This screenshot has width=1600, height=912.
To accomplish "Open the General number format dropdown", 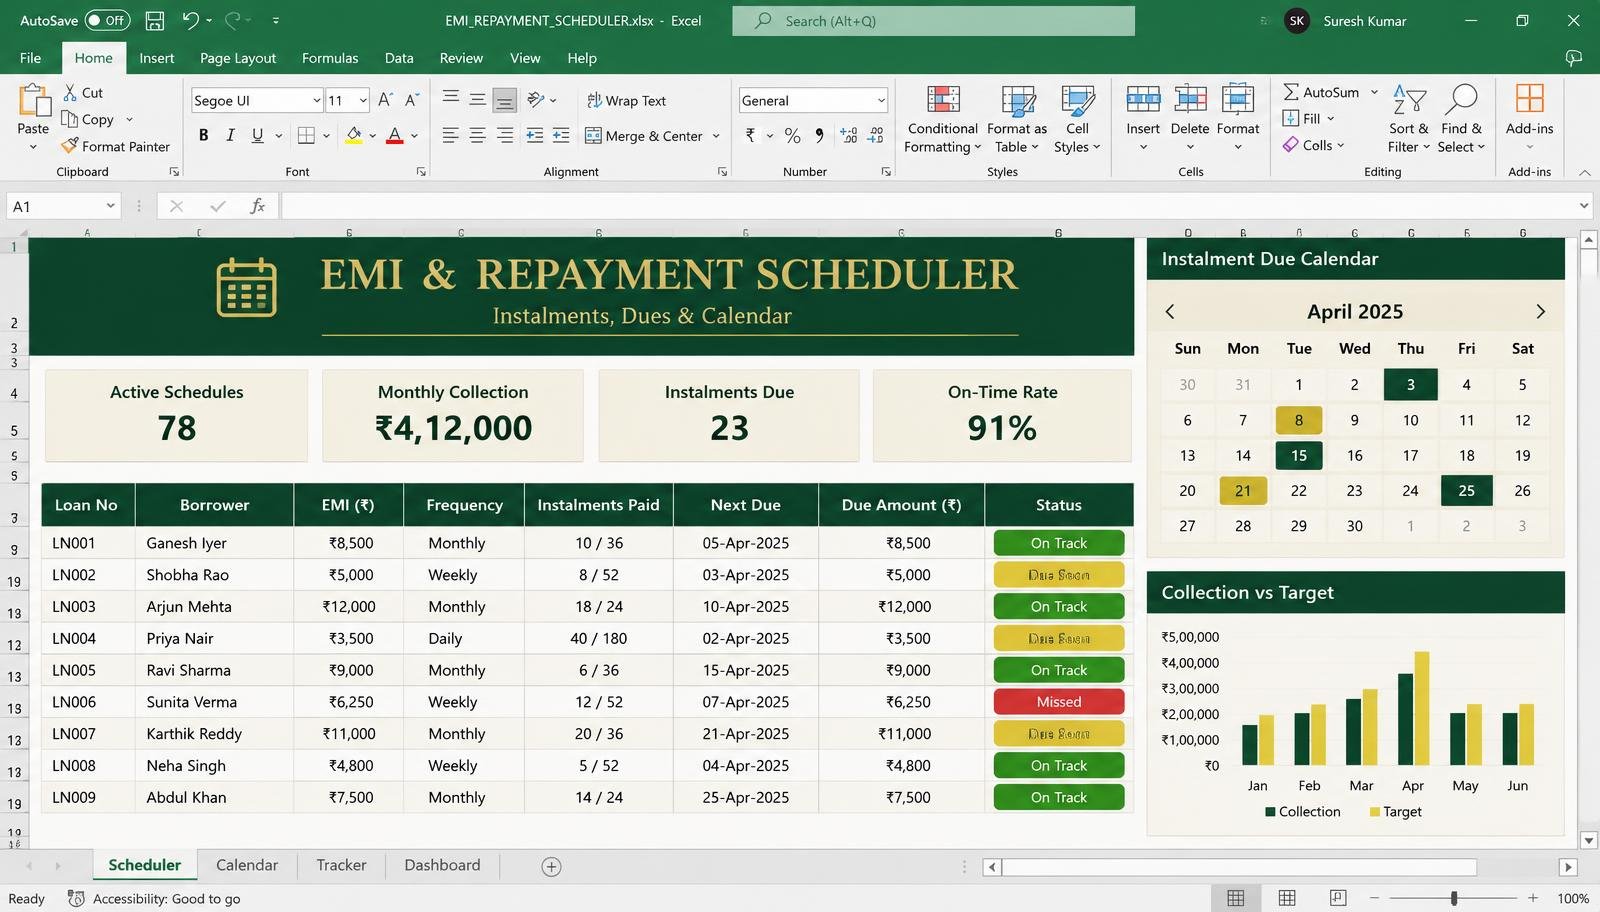I will [x=881, y=101].
